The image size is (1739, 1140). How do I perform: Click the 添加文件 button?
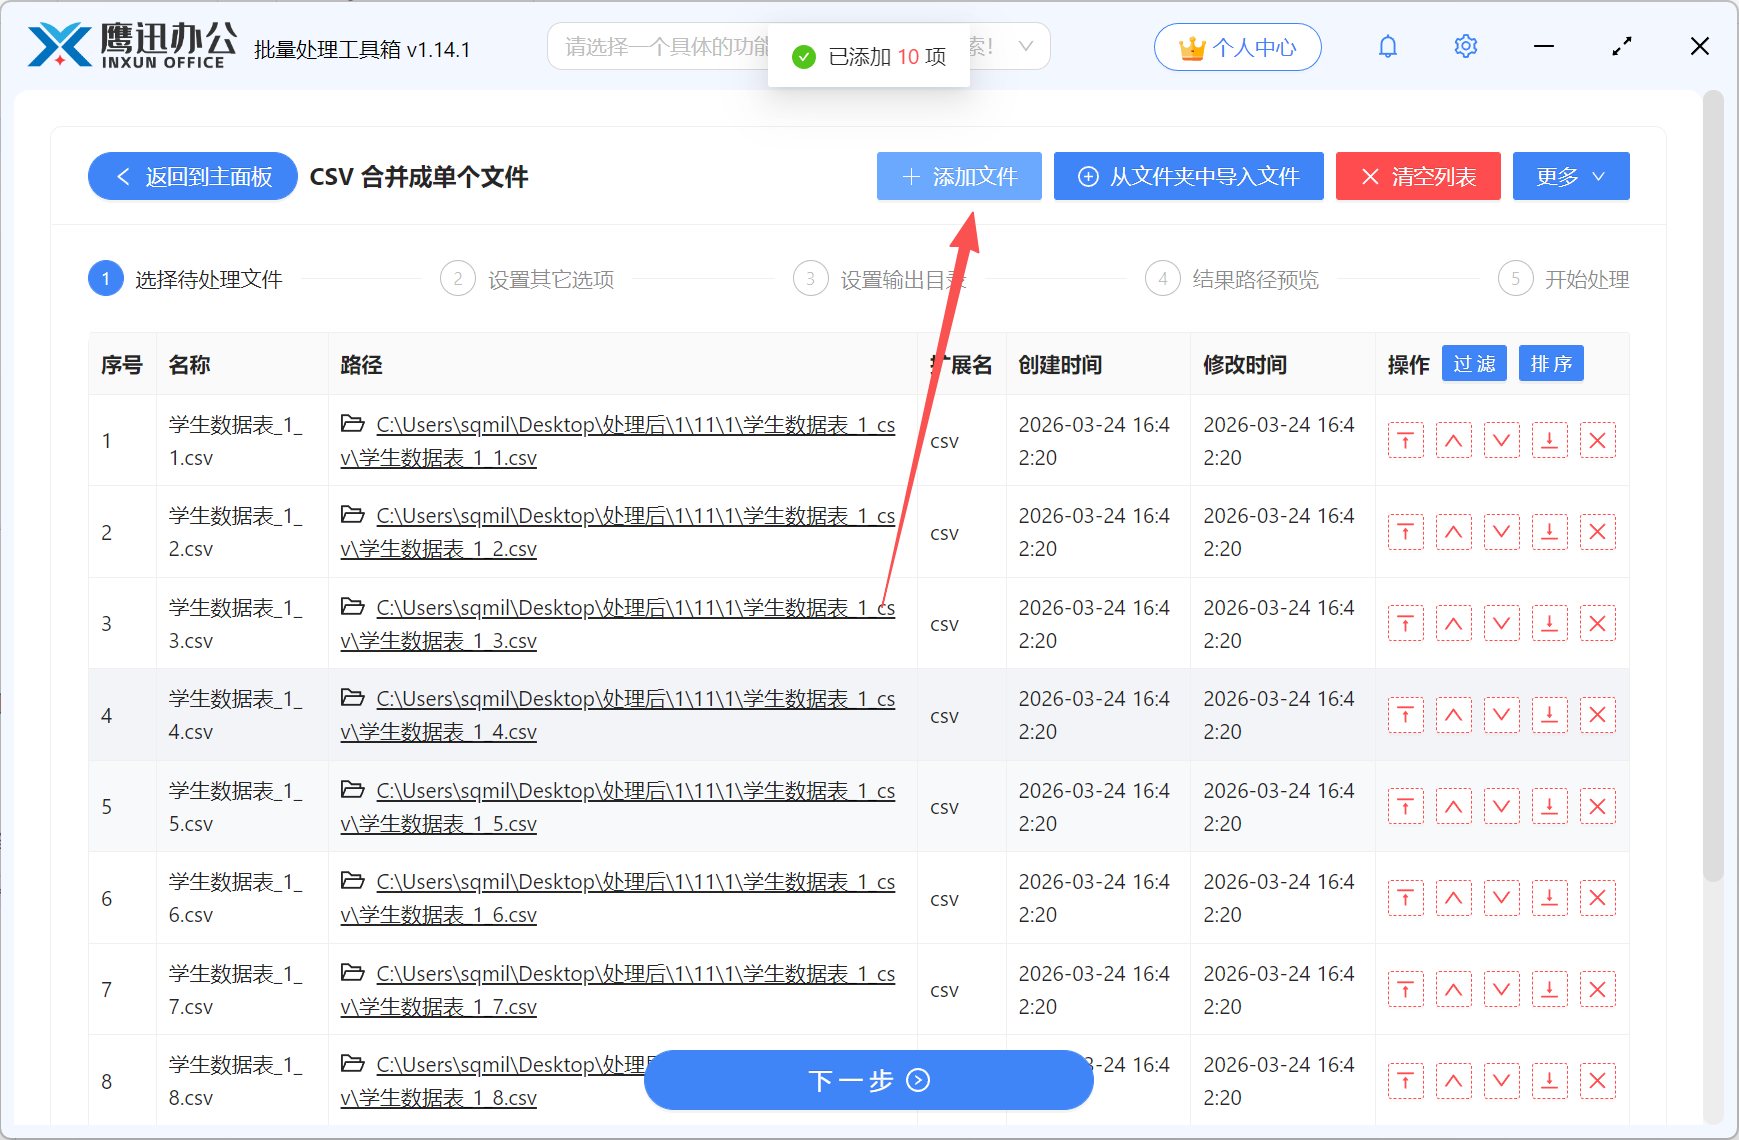(x=958, y=176)
